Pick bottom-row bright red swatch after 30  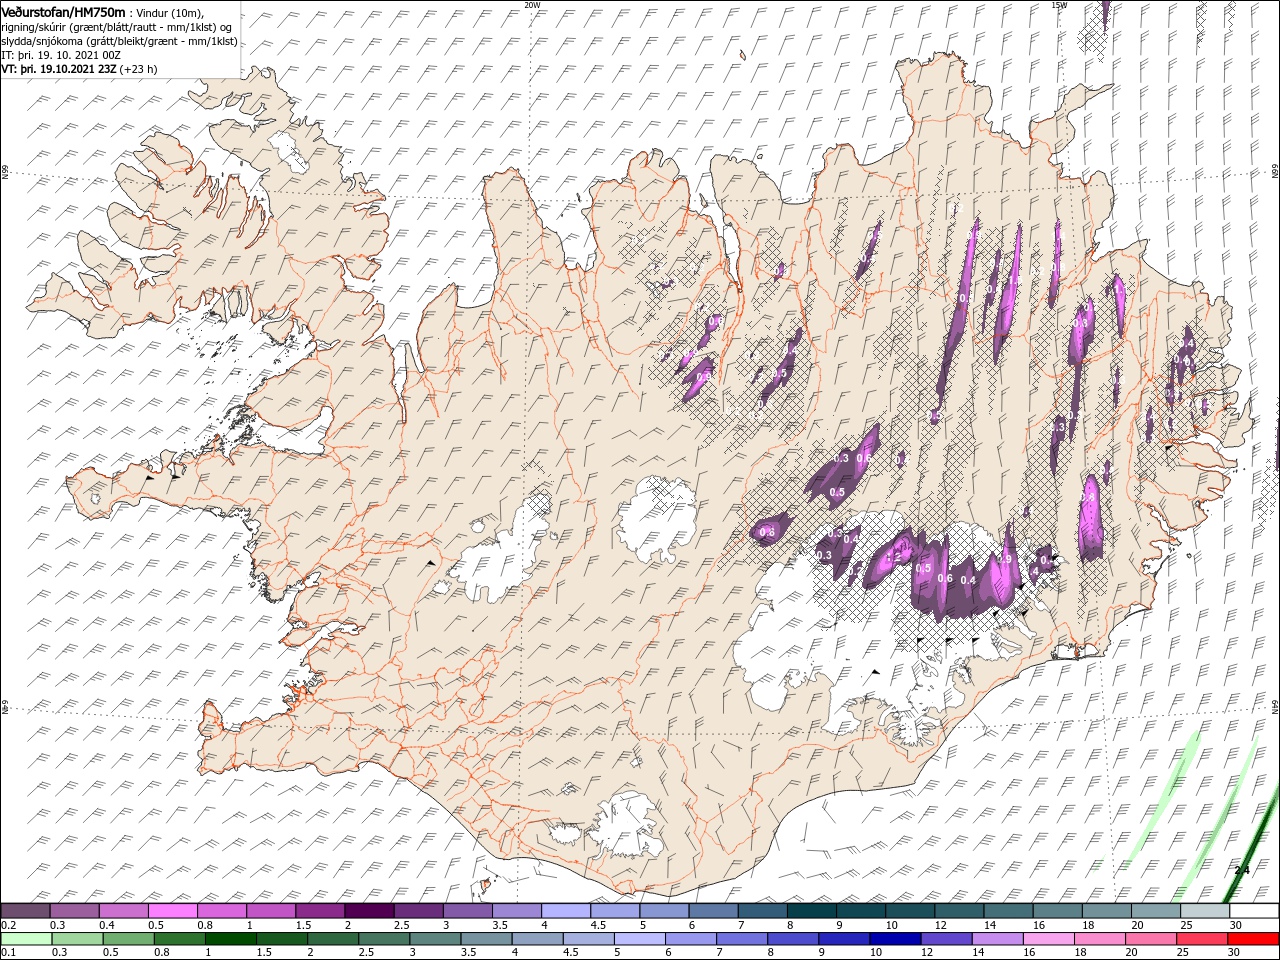(1255, 939)
